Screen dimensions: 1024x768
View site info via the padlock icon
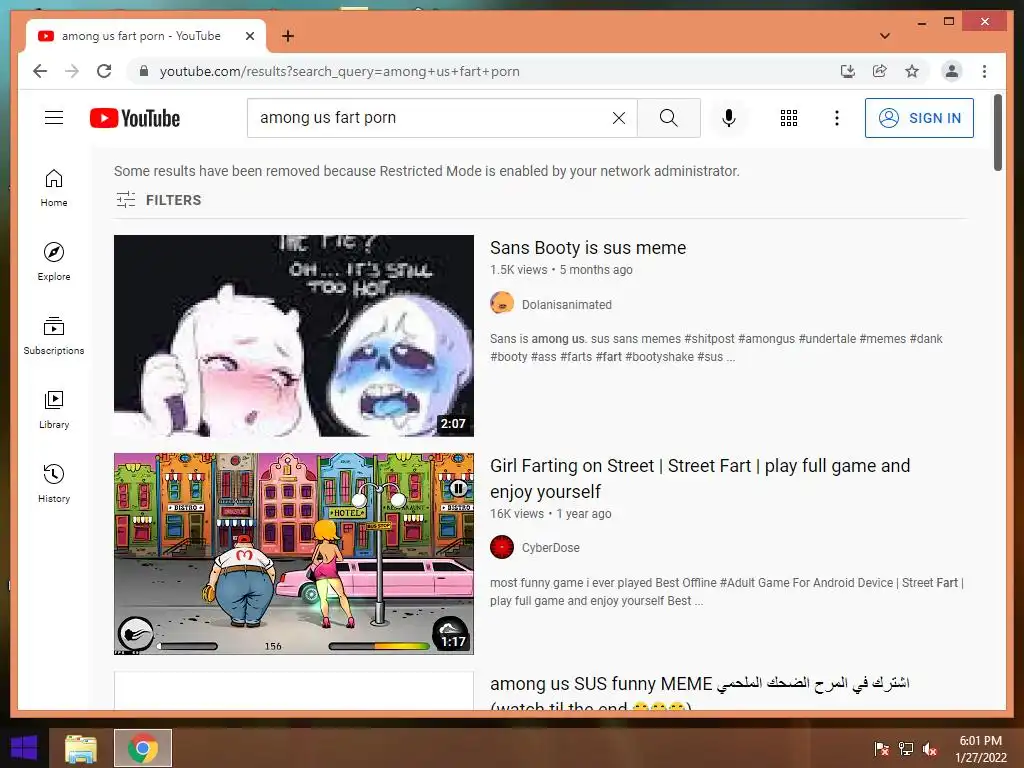(x=144, y=71)
